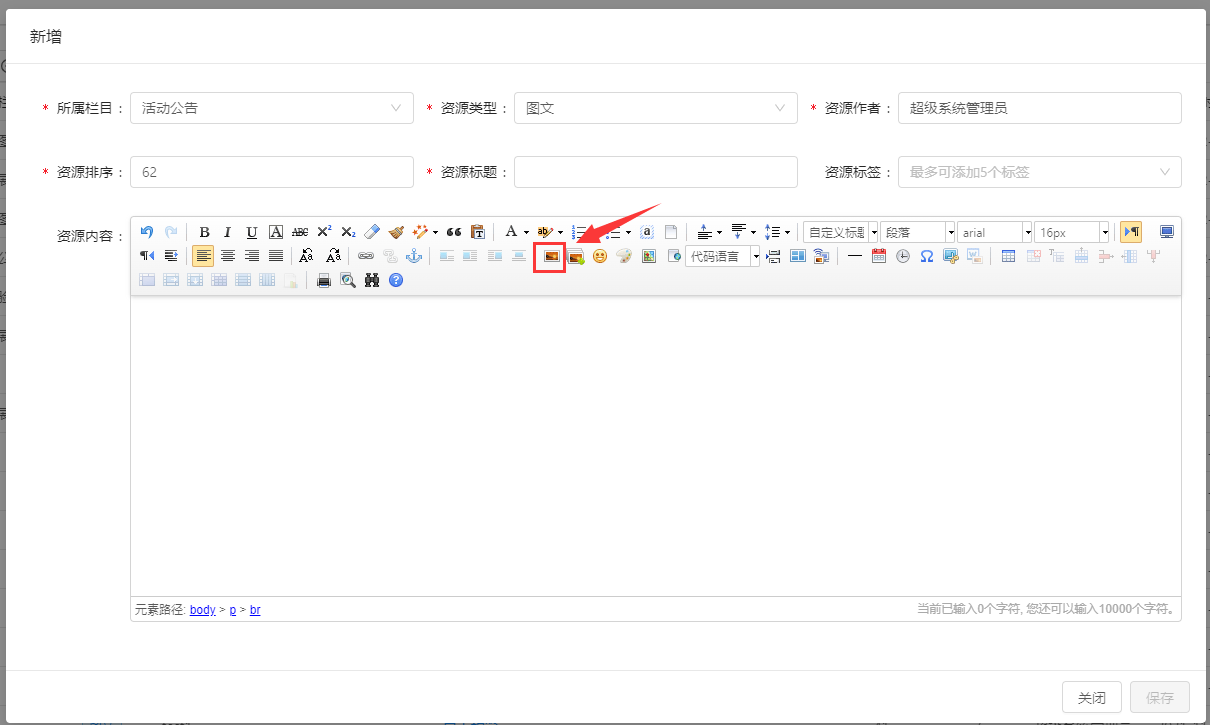Apply font color with the A icon
1210x725 pixels.
coord(511,232)
